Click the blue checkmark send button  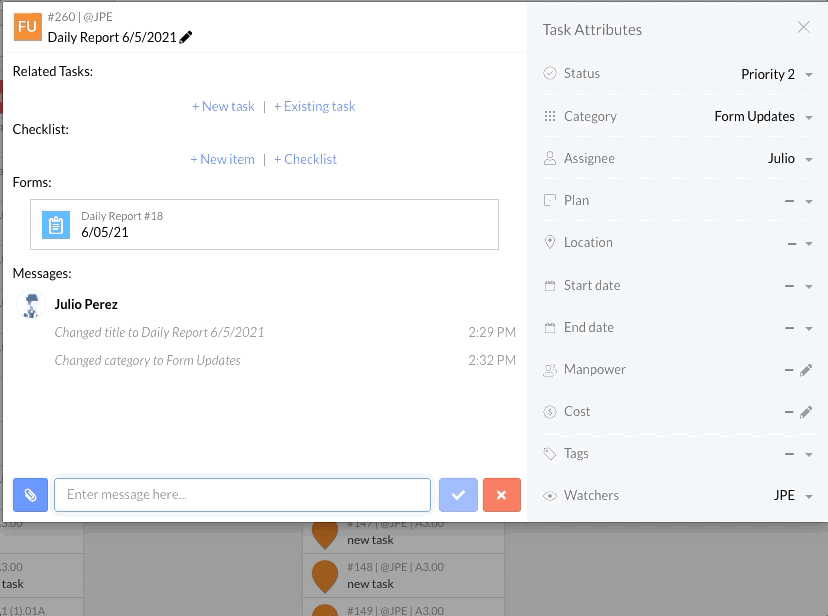point(458,494)
